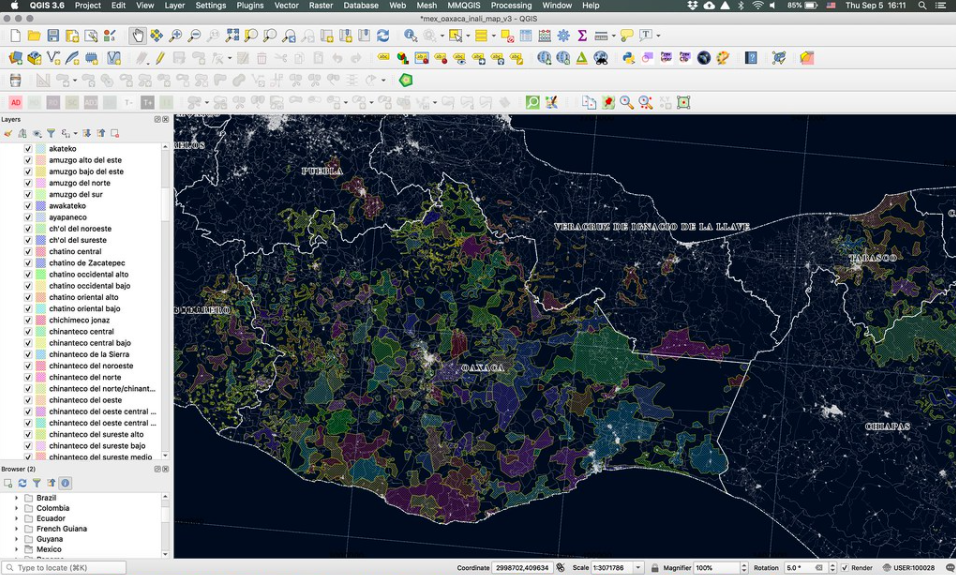Toggle visibility of chatino central layer
The width and height of the screenshot is (956, 575).
(28, 252)
